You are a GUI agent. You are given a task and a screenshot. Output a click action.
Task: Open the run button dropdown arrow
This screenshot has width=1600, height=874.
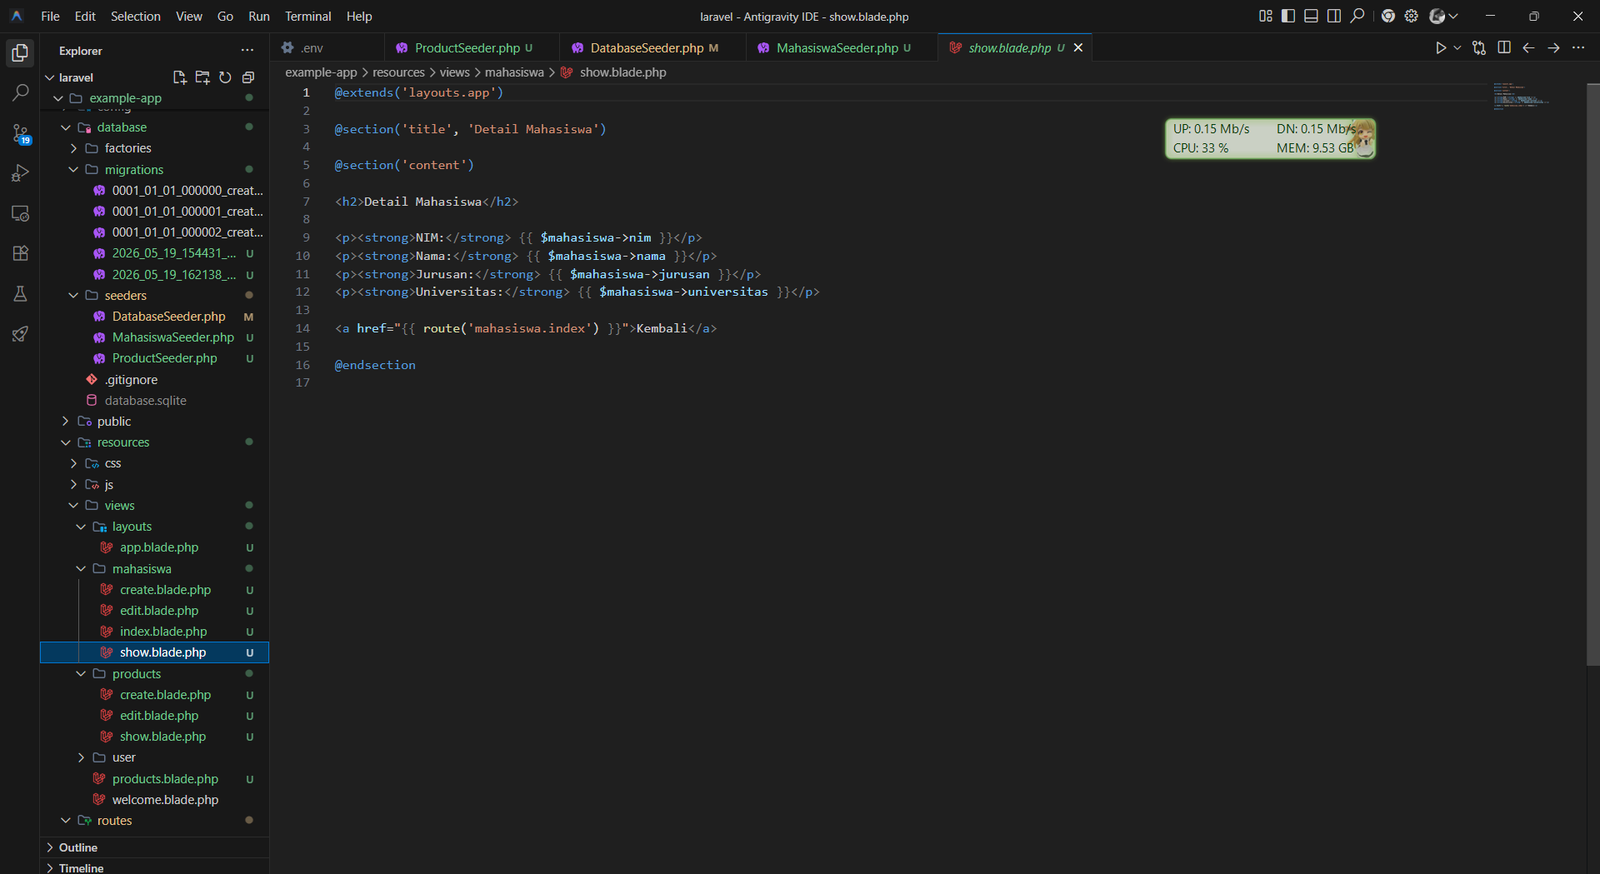tap(1457, 47)
